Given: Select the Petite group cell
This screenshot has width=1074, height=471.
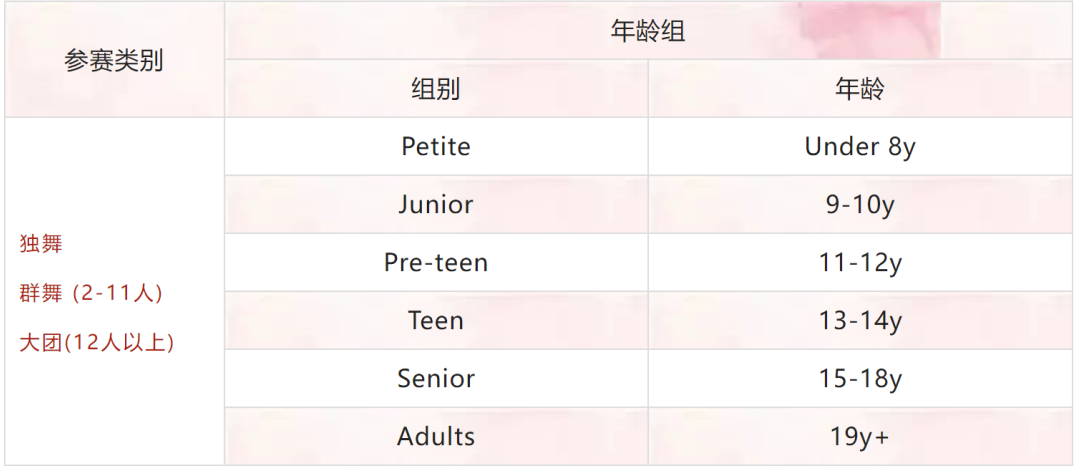Looking at the screenshot, I should click(436, 147).
